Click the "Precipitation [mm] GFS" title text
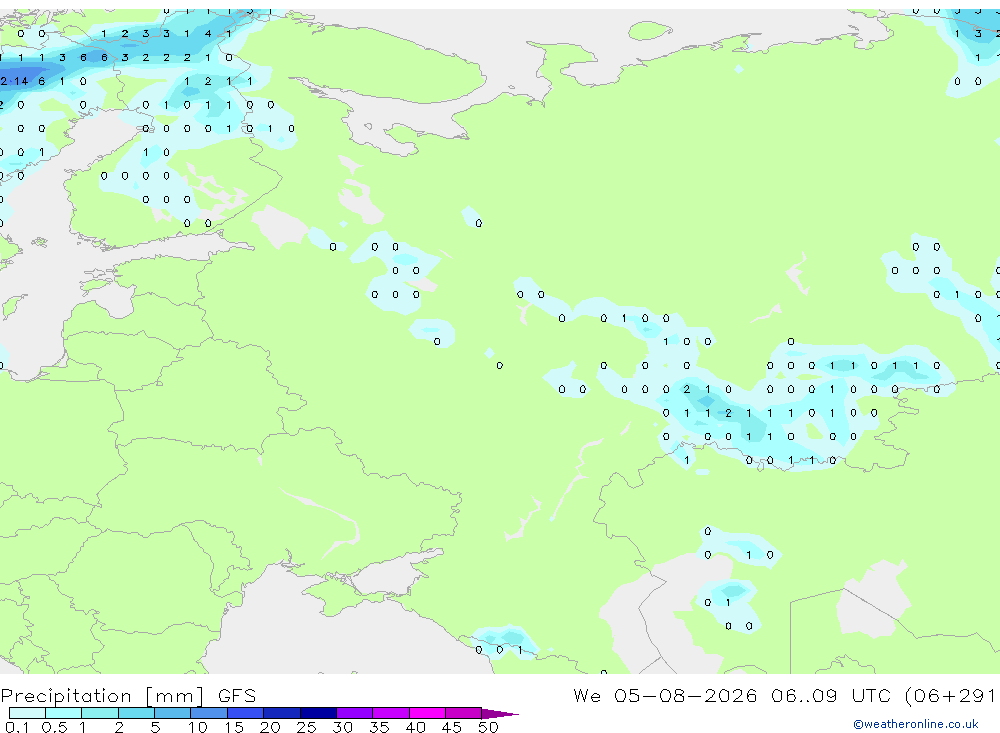Viewport: 1000px width, 733px height. point(128,695)
